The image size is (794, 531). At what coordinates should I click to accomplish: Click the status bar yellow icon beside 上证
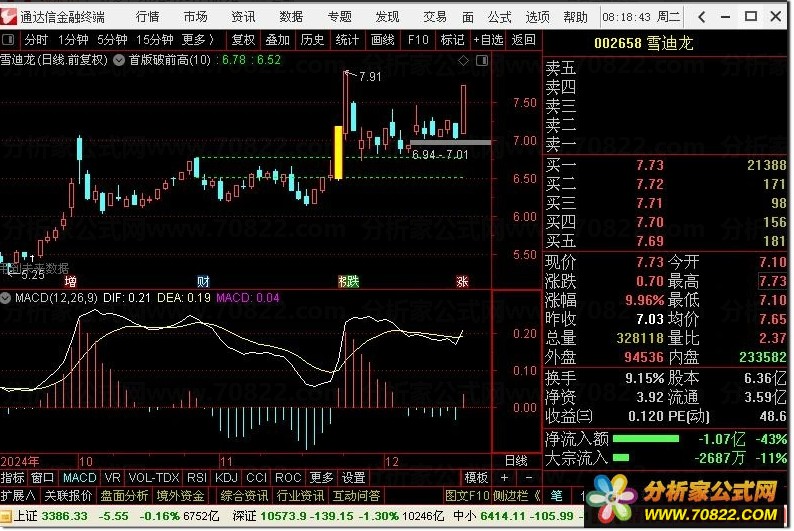pos(6,516)
